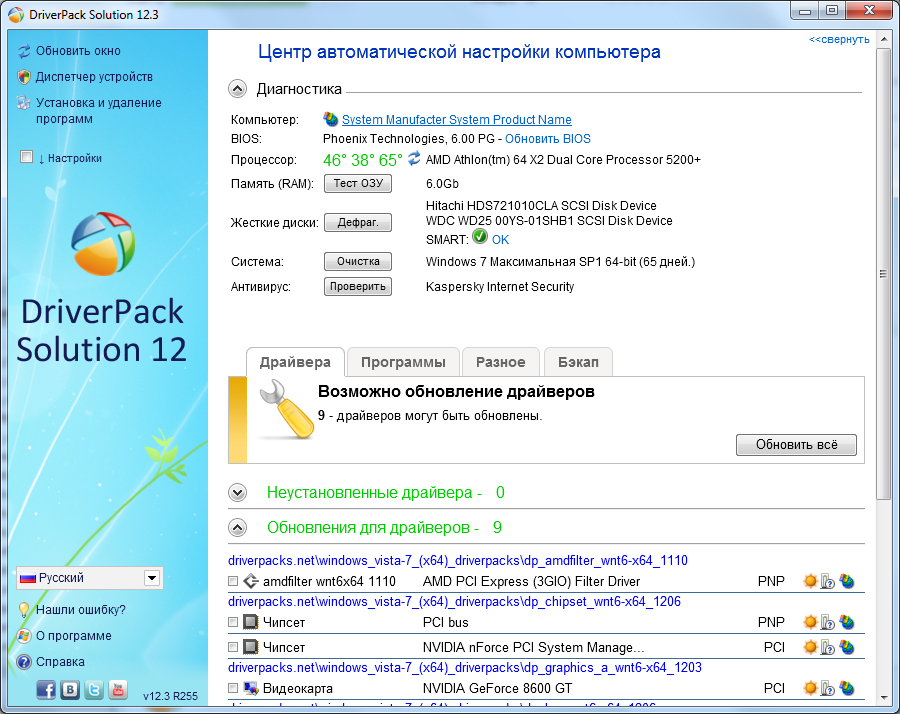The height and width of the screenshot is (714, 900).
Task: Click the 'NVIDIA GeForce 8600 GT' device name
Action: pyautogui.click(x=498, y=688)
